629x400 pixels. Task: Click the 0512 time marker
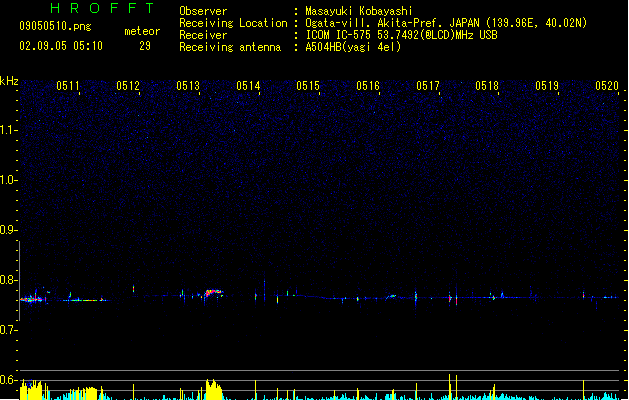[128, 86]
